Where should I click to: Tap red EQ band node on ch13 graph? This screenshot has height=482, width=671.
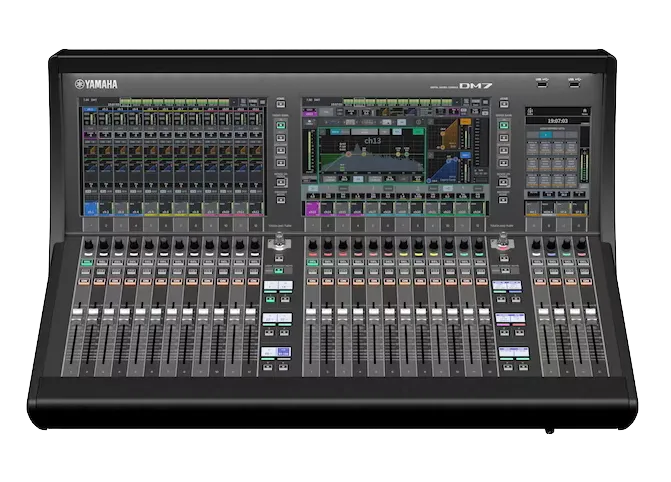pos(349,154)
